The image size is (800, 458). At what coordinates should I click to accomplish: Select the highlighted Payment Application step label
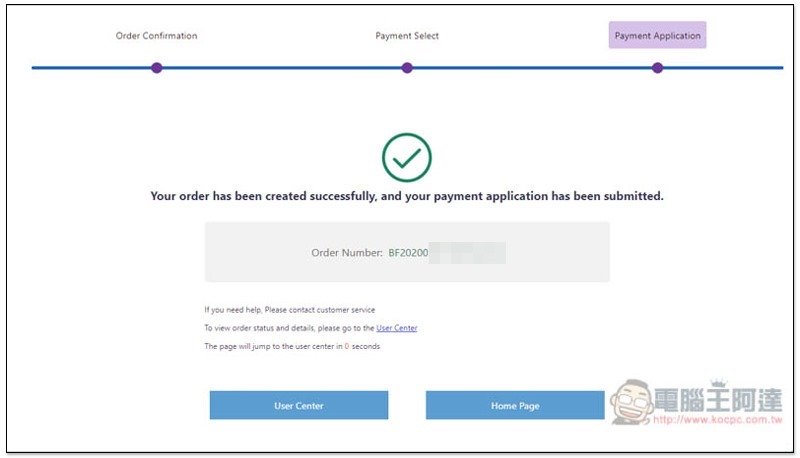(x=657, y=36)
